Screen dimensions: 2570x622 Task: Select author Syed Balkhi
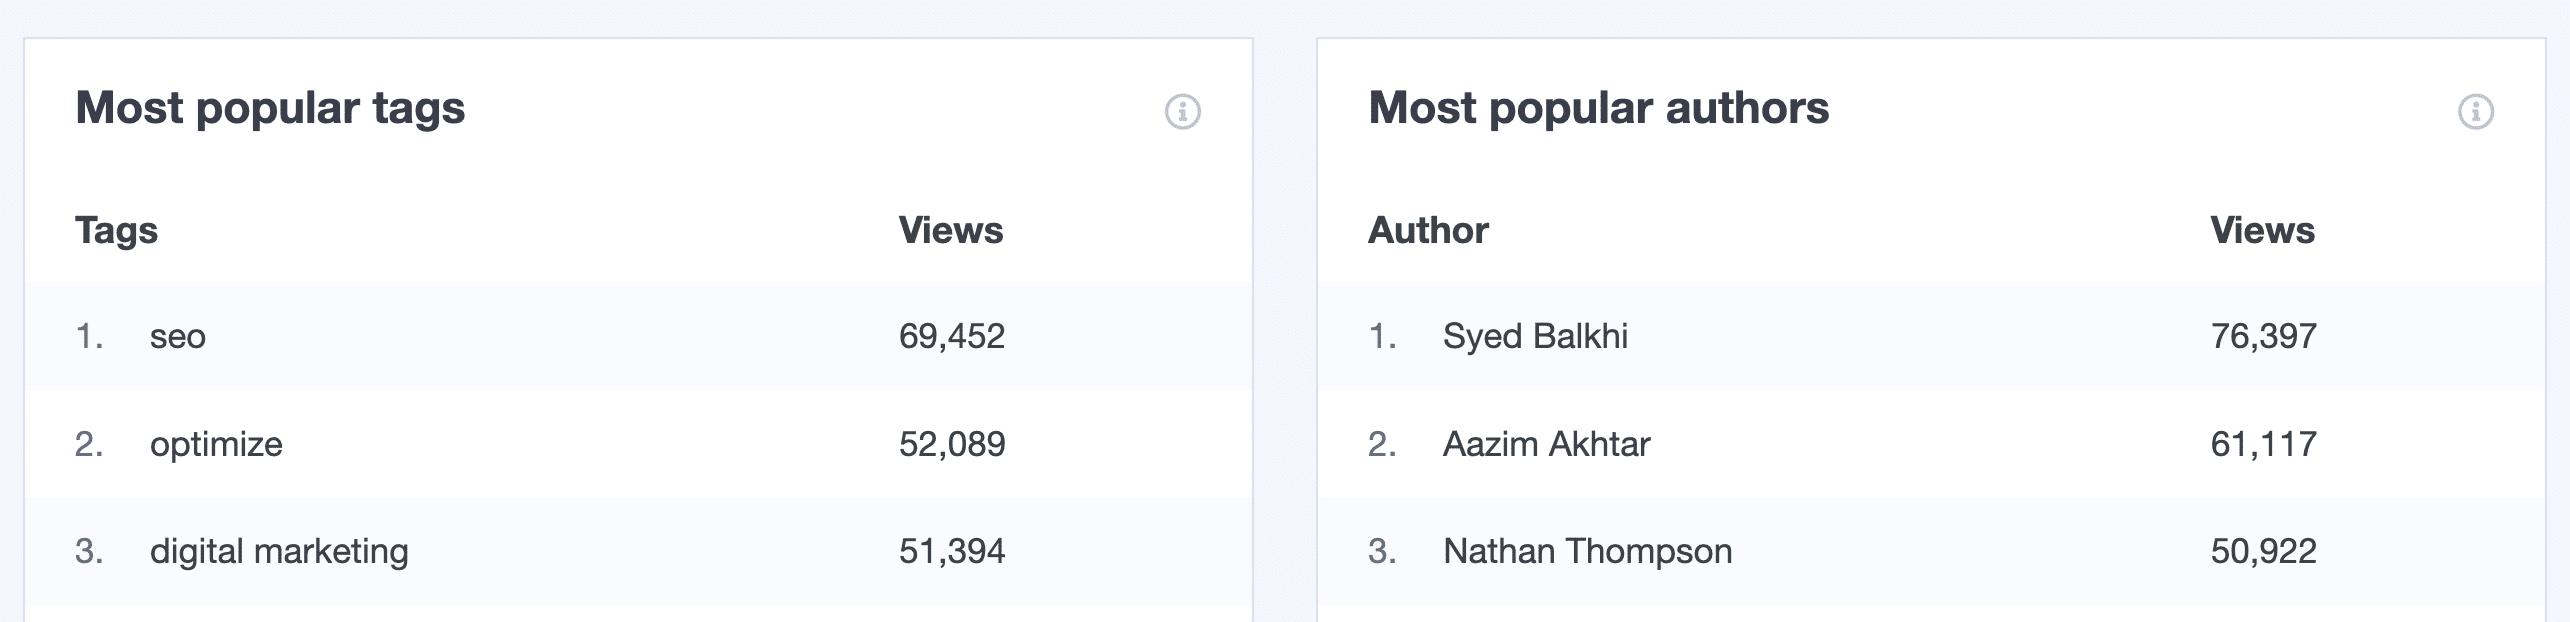[x=1535, y=337]
